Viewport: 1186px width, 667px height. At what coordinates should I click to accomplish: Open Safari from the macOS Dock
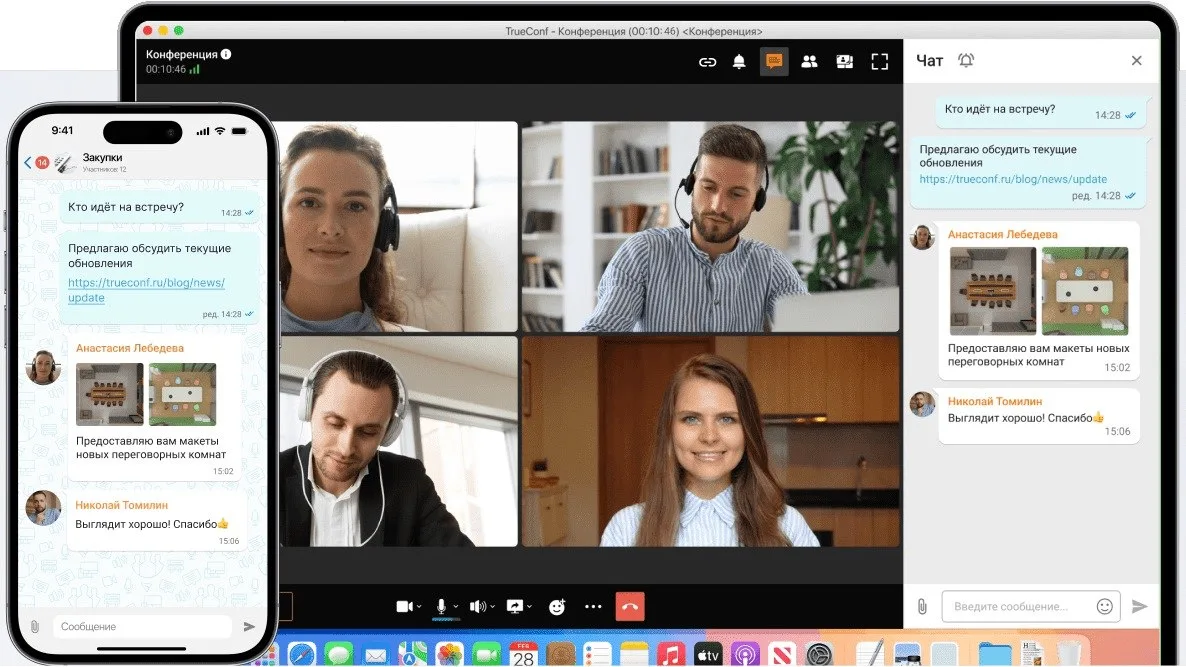tap(301, 654)
